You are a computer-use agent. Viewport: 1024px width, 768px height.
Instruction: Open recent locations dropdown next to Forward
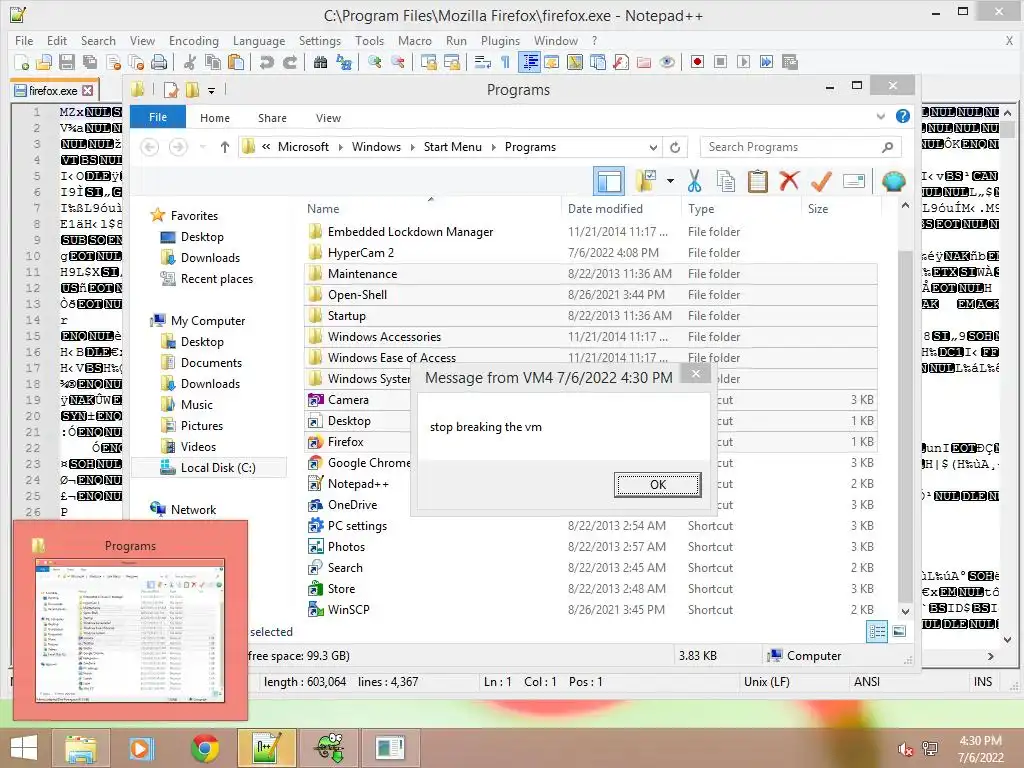click(202, 147)
